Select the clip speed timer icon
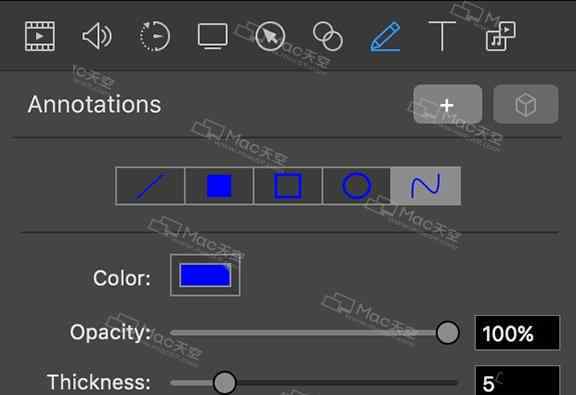 [155, 36]
